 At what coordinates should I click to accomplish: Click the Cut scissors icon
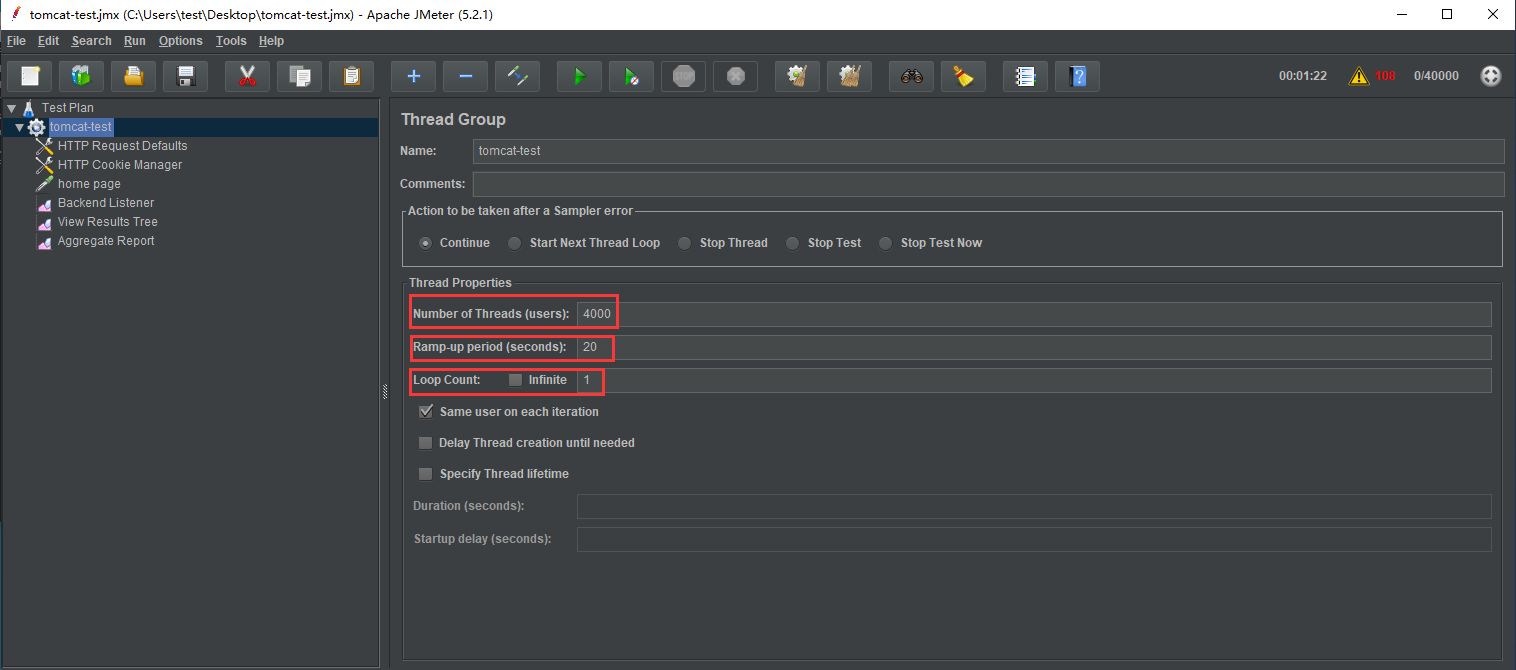point(248,76)
